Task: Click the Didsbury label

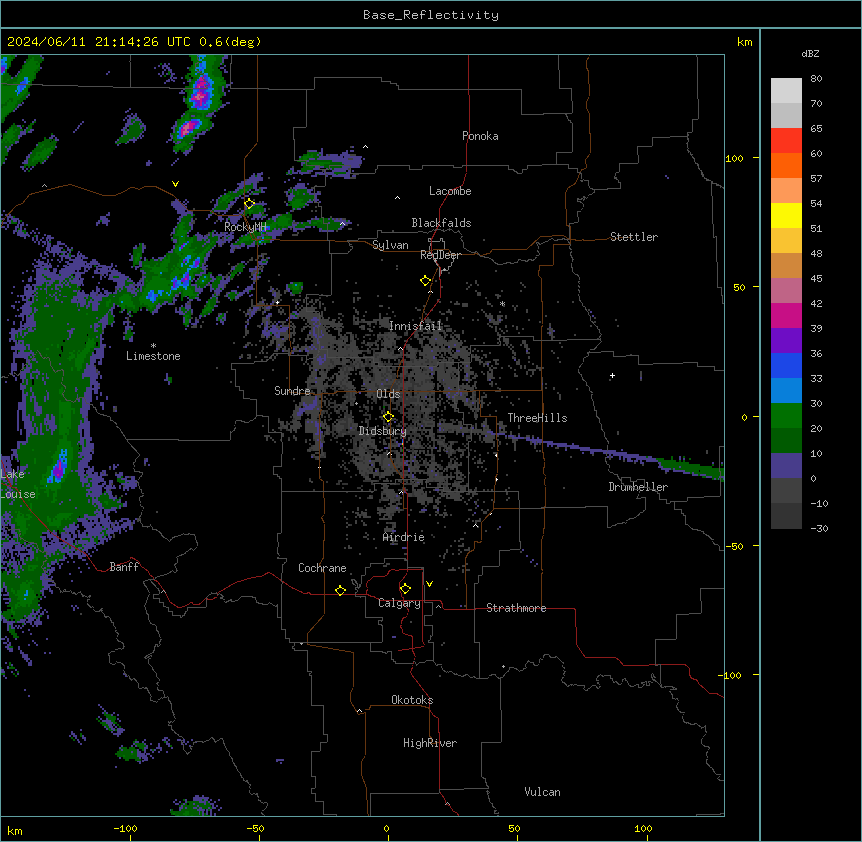Action: point(383,431)
